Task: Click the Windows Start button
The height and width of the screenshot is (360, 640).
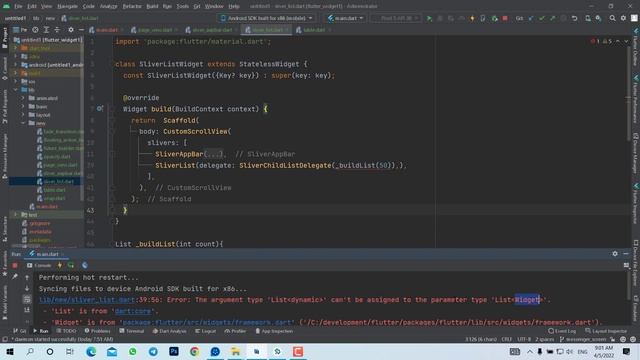Action: (x=10, y=351)
